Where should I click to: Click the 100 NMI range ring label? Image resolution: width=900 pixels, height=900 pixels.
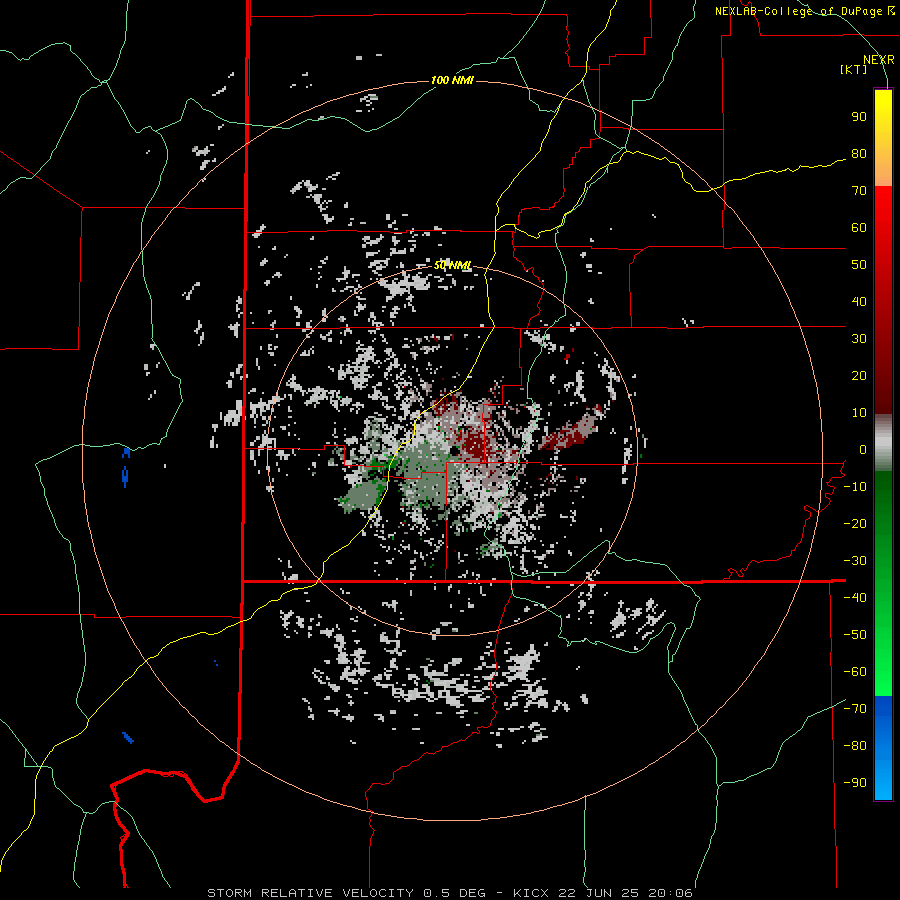coord(452,80)
